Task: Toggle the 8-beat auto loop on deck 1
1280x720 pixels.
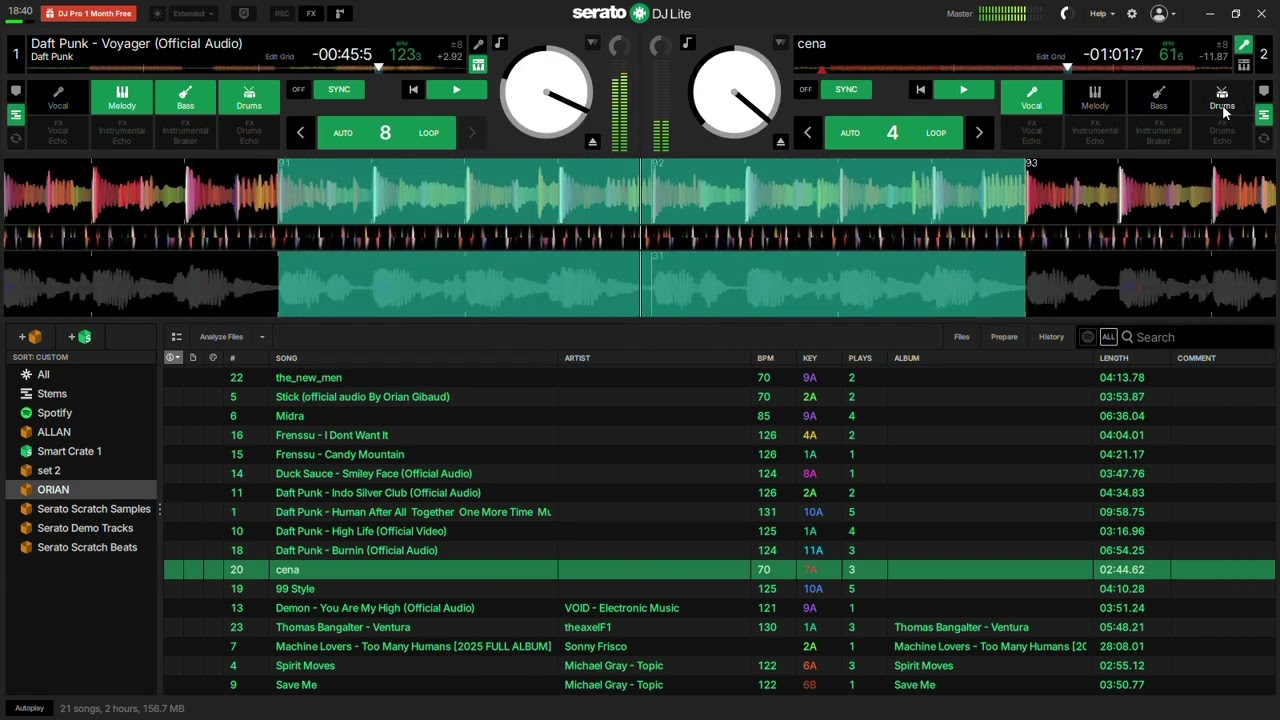Action: [x=386, y=133]
